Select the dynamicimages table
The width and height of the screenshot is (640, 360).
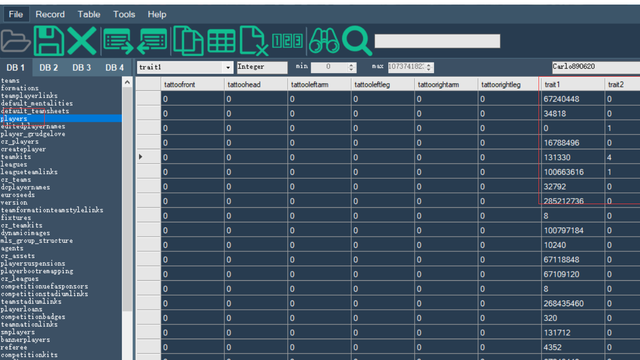click(x=25, y=233)
